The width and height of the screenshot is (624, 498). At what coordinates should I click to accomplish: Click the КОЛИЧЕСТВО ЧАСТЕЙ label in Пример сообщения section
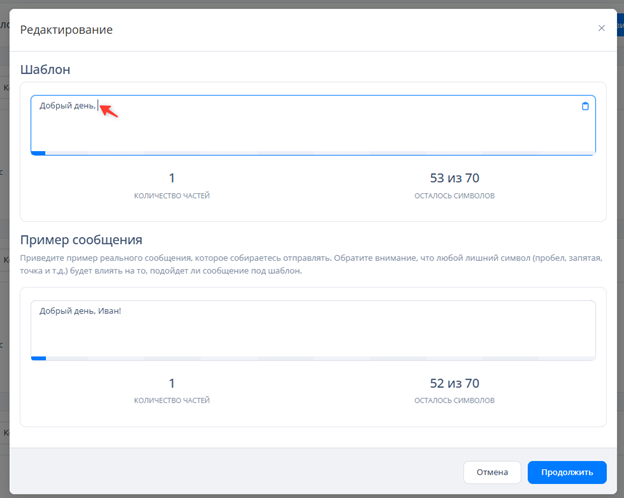172,400
